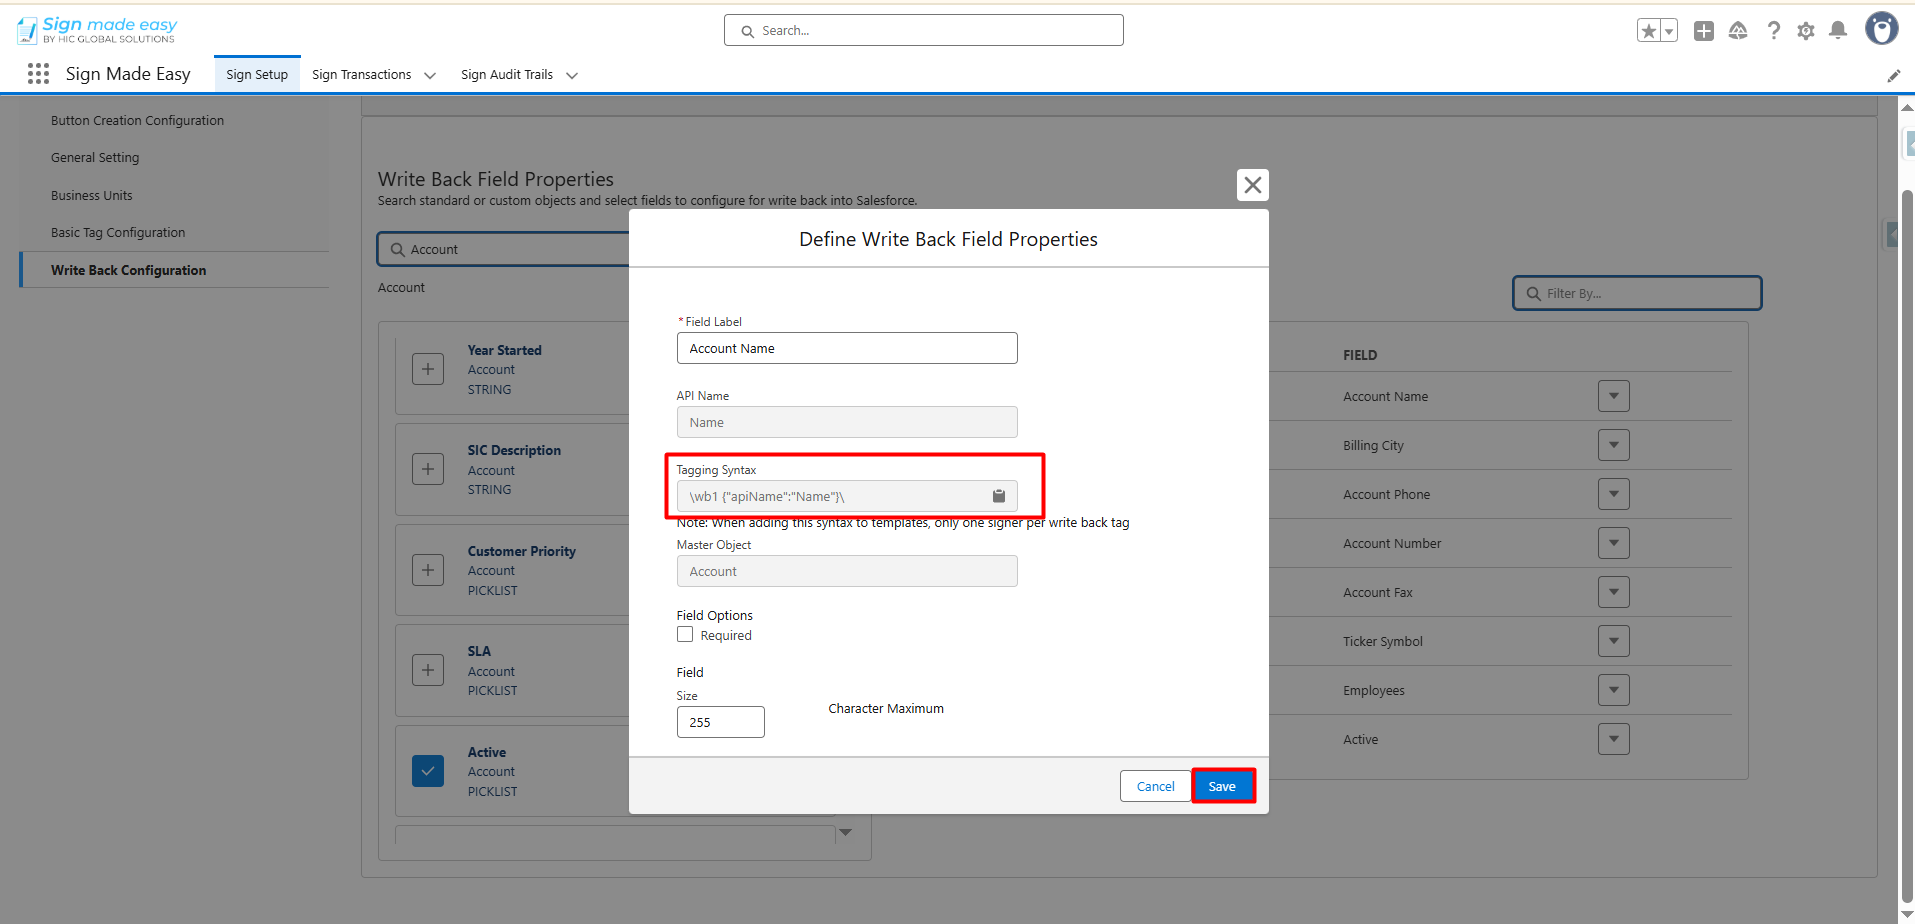The image size is (1915, 924).
Task: Open Salesforce Setup gear icon
Action: (1805, 31)
